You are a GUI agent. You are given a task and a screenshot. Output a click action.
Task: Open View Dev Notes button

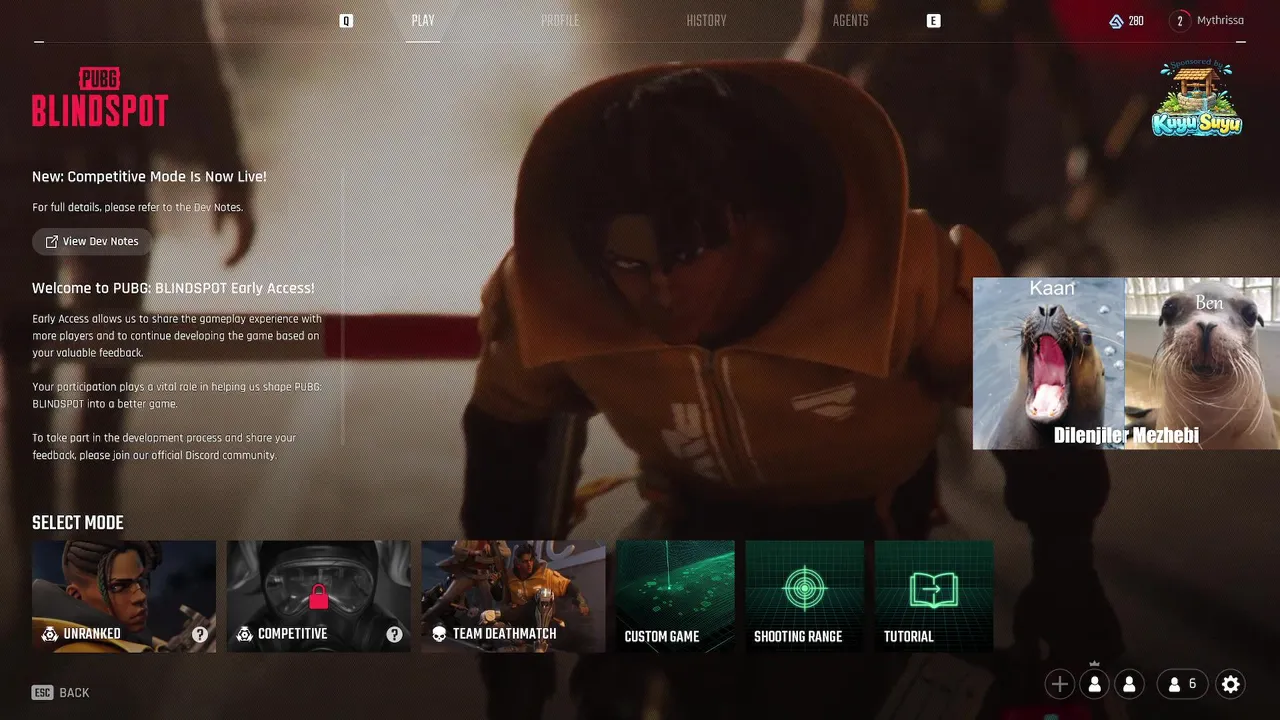click(92, 241)
